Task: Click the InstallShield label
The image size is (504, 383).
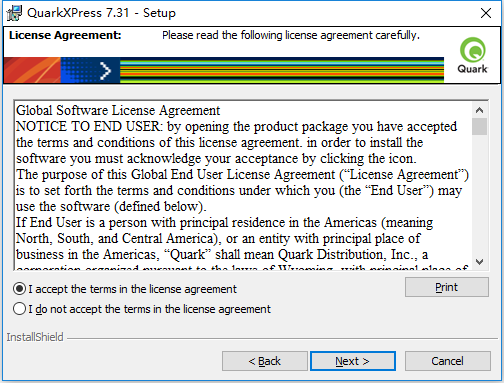Action: pyautogui.click(x=35, y=337)
